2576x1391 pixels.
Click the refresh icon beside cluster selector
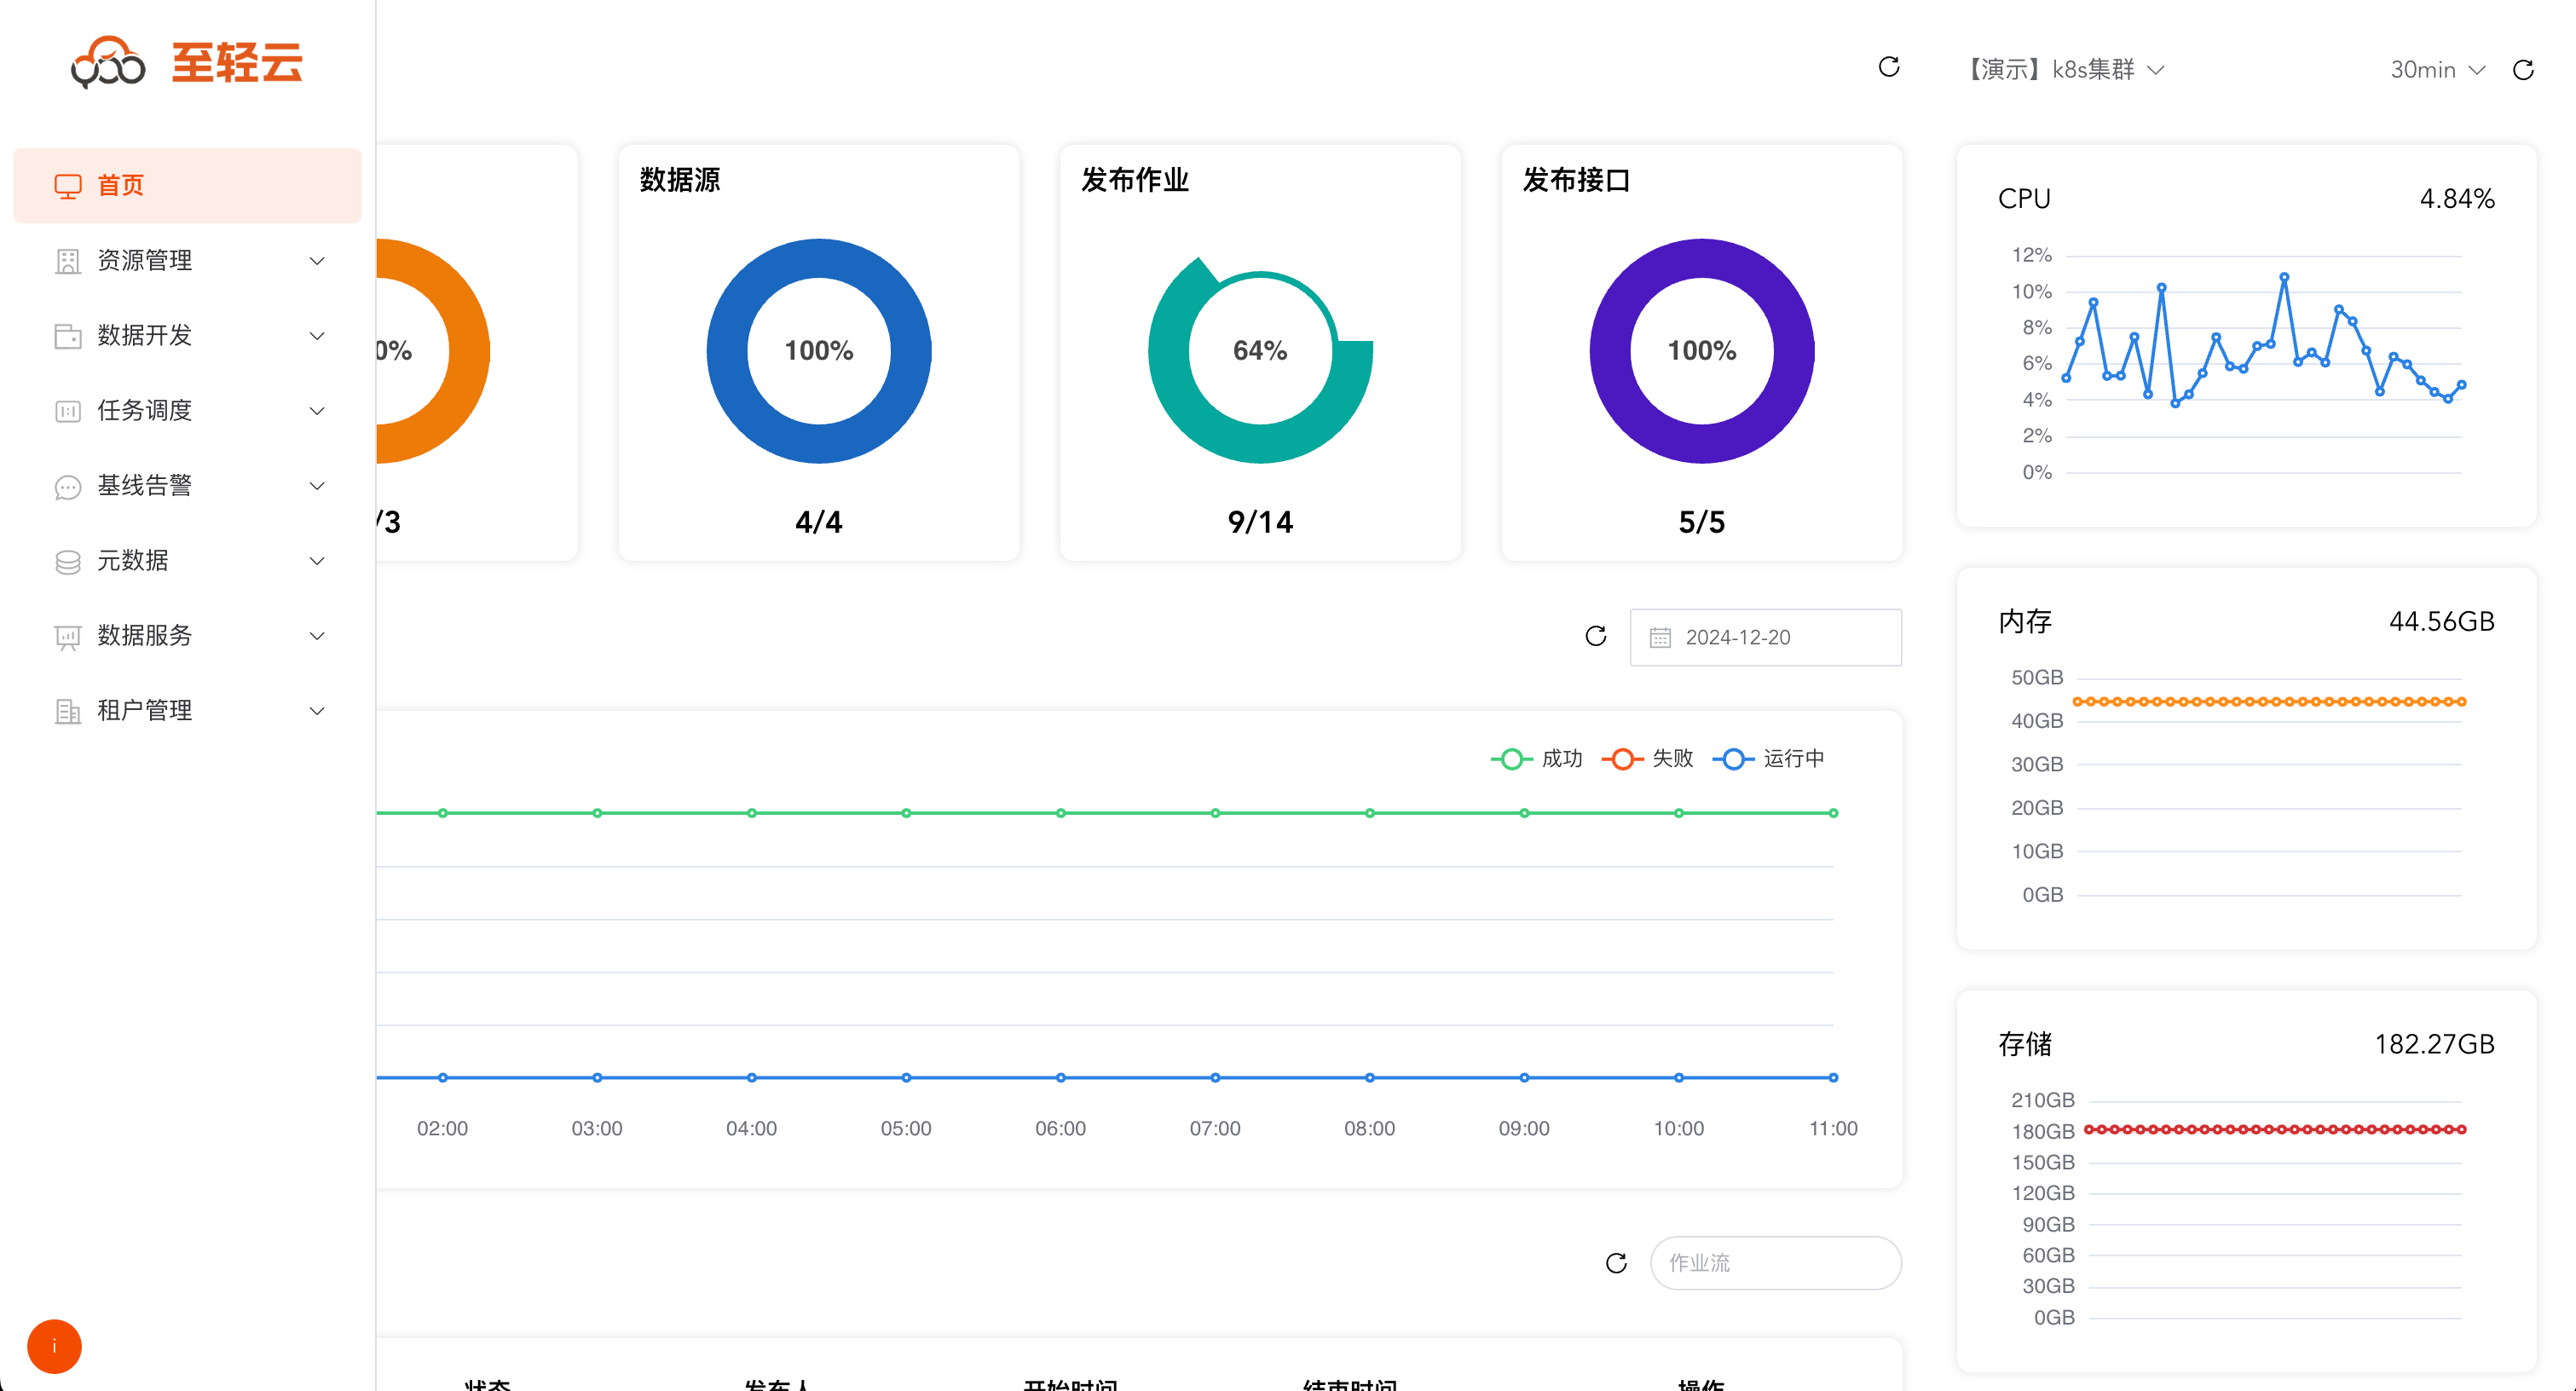(1889, 67)
